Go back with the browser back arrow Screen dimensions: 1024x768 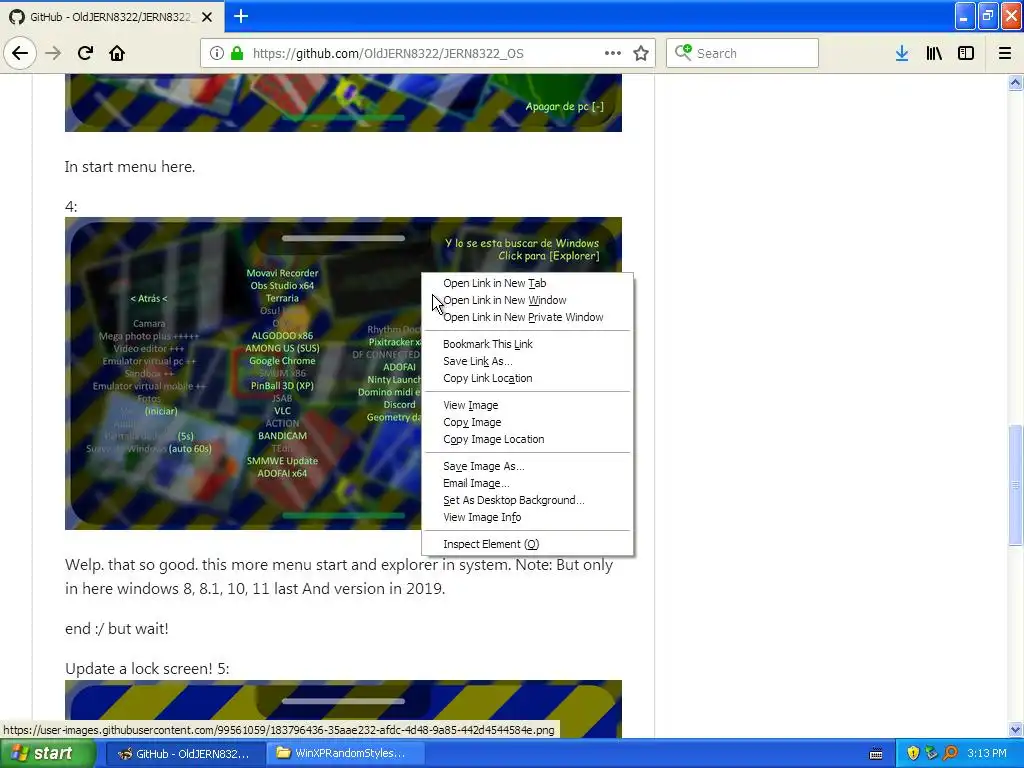click(x=20, y=53)
